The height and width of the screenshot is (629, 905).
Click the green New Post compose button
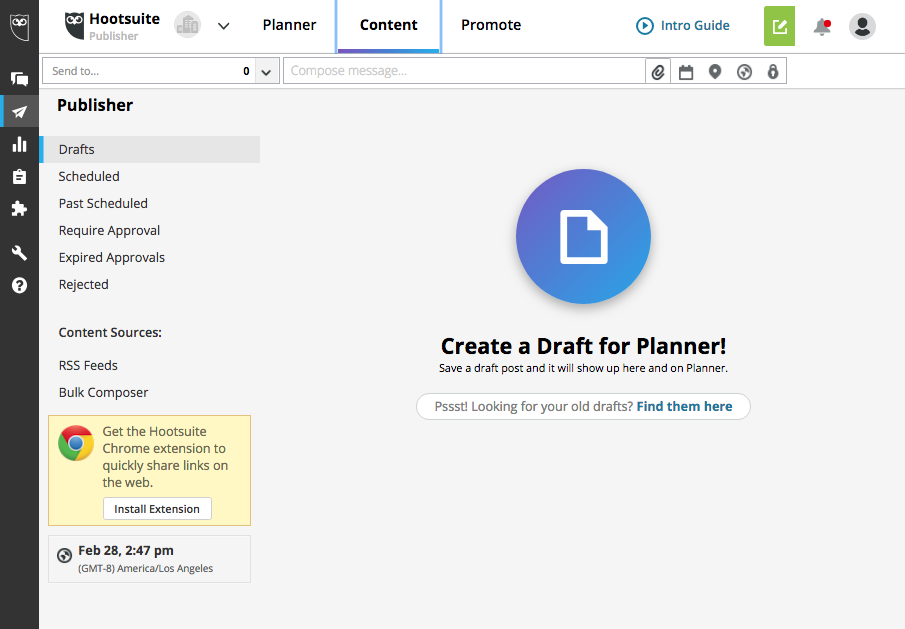point(779,26)
